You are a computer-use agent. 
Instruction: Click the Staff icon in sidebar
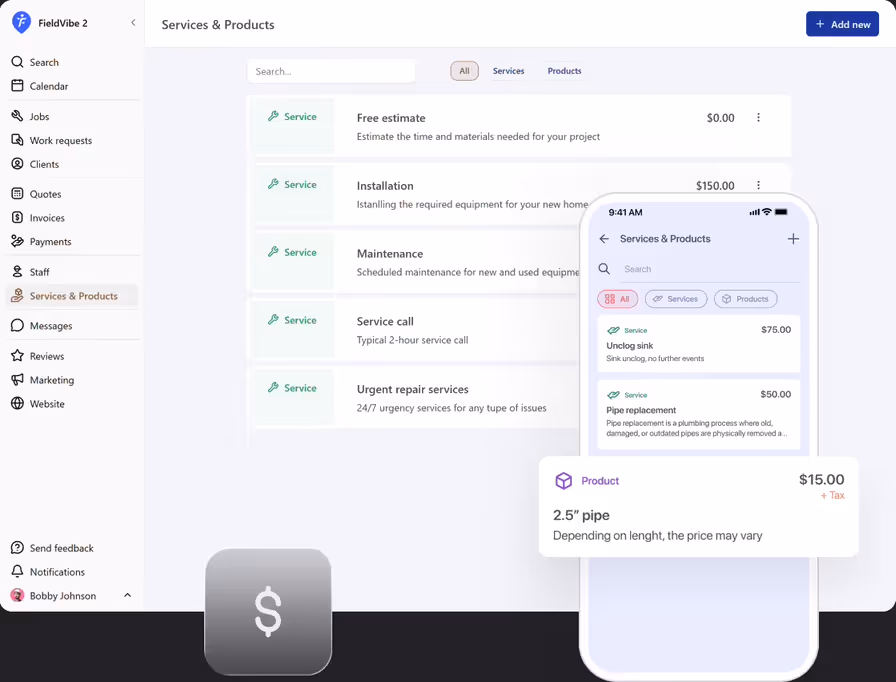[18, 272]
